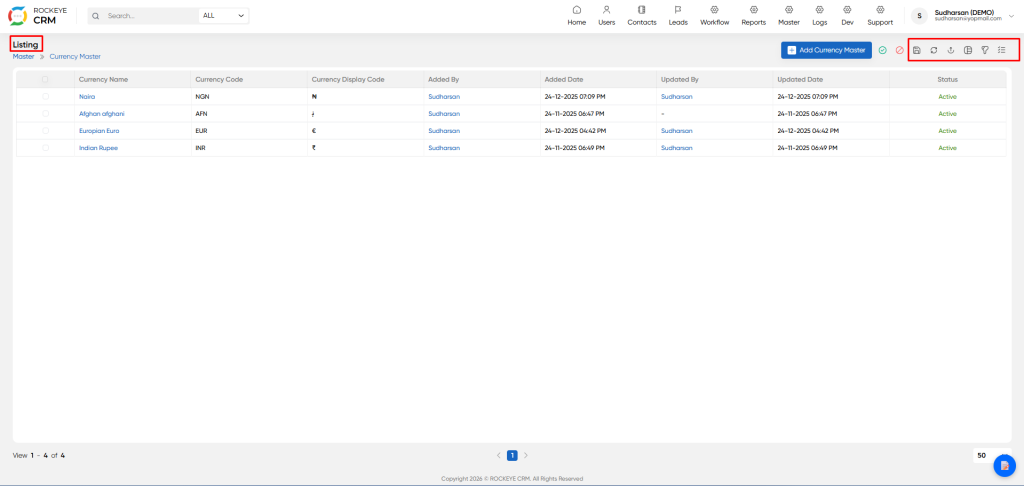Select the Europian Euro row checkbox
The width and height of the screenshot is (1024, 486).
pos(45,131)
